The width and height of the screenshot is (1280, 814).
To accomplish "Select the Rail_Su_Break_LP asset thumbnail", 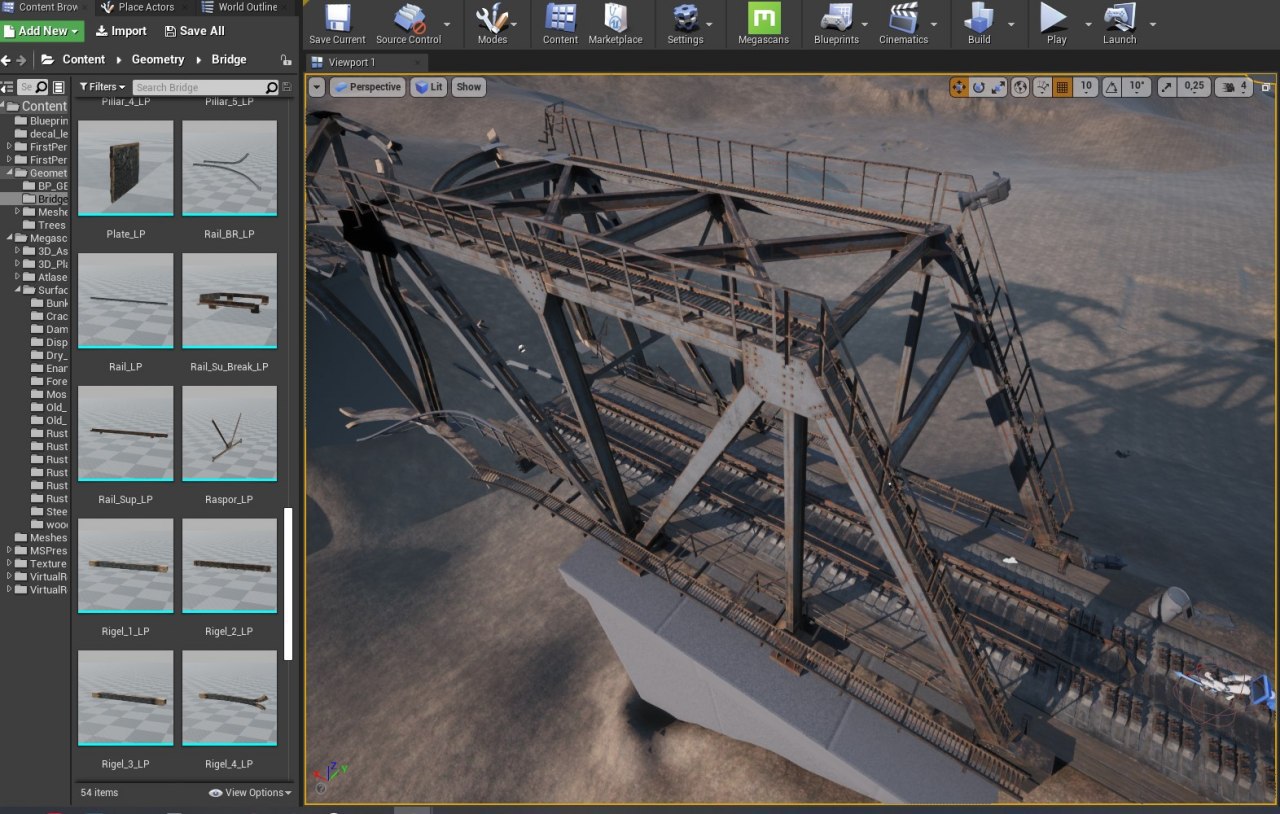I will (229, 300).
